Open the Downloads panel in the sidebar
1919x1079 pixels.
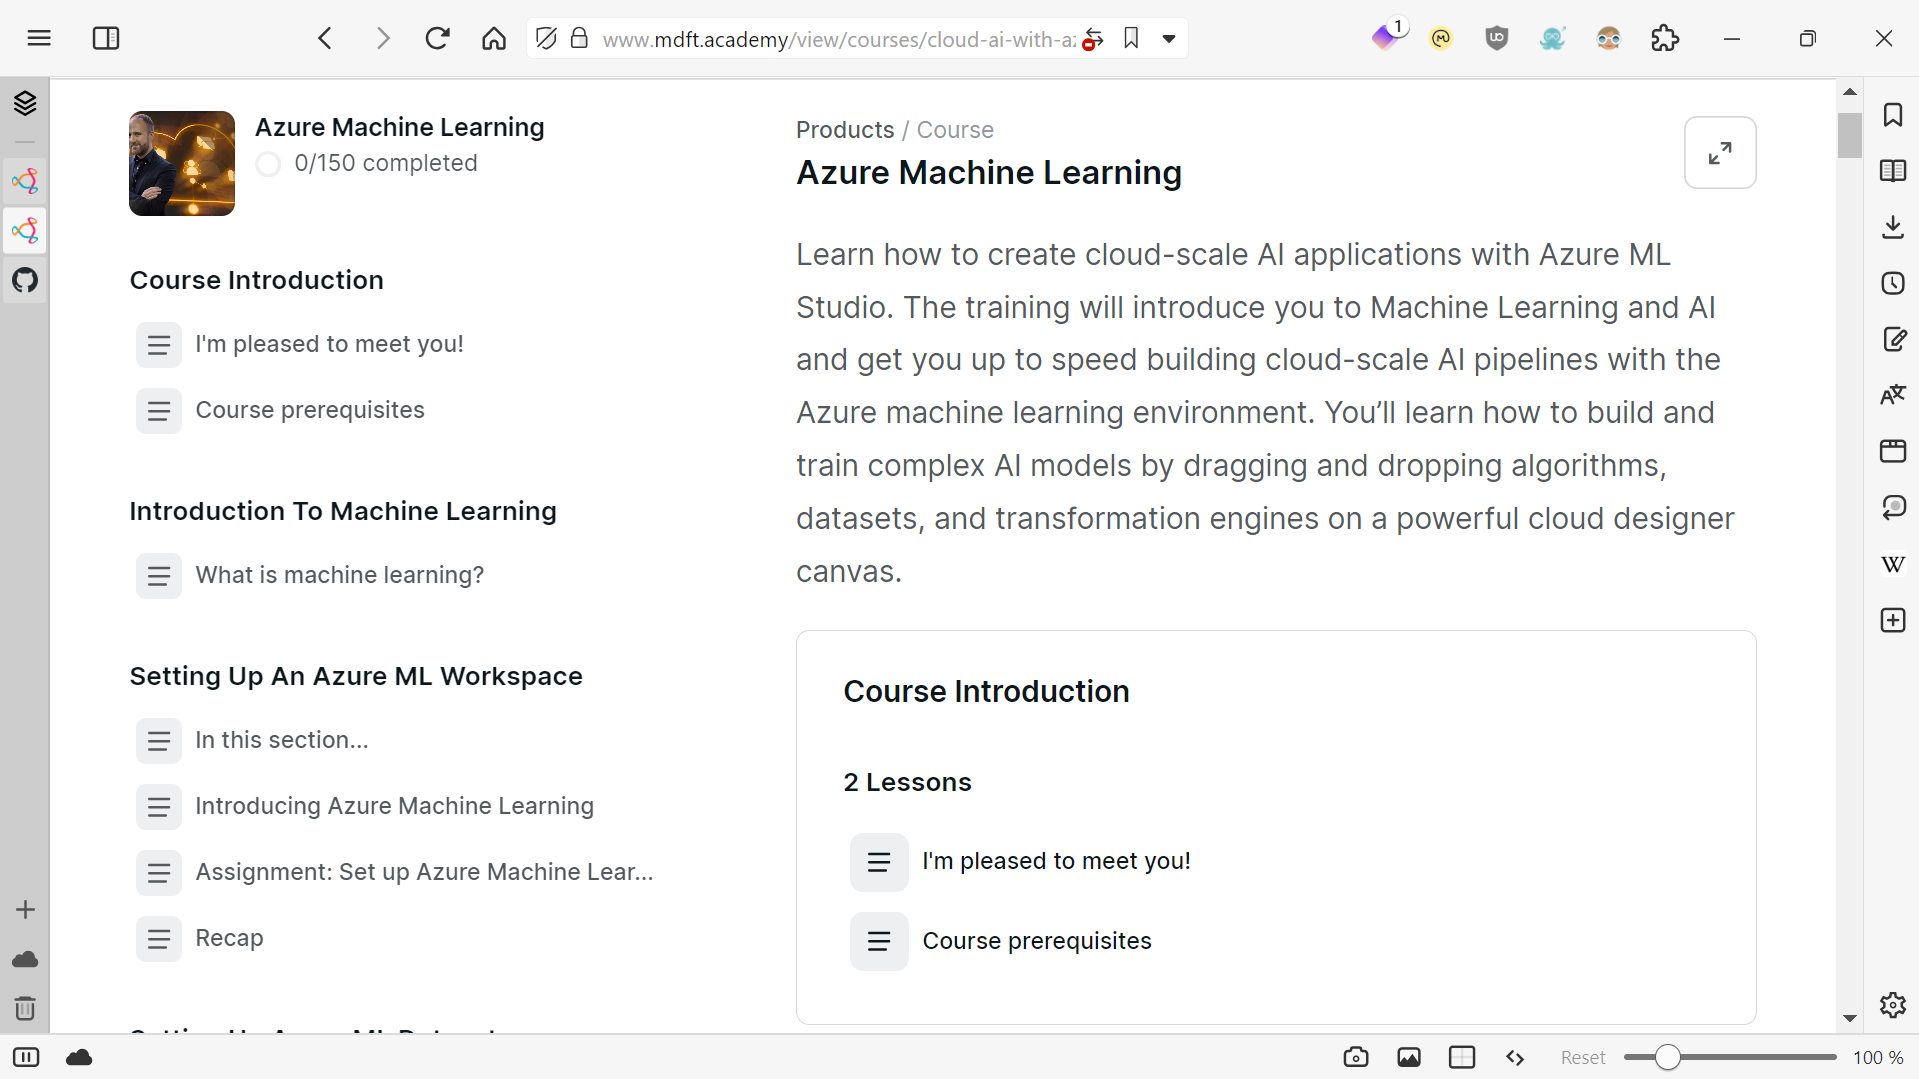(1893, 227)
